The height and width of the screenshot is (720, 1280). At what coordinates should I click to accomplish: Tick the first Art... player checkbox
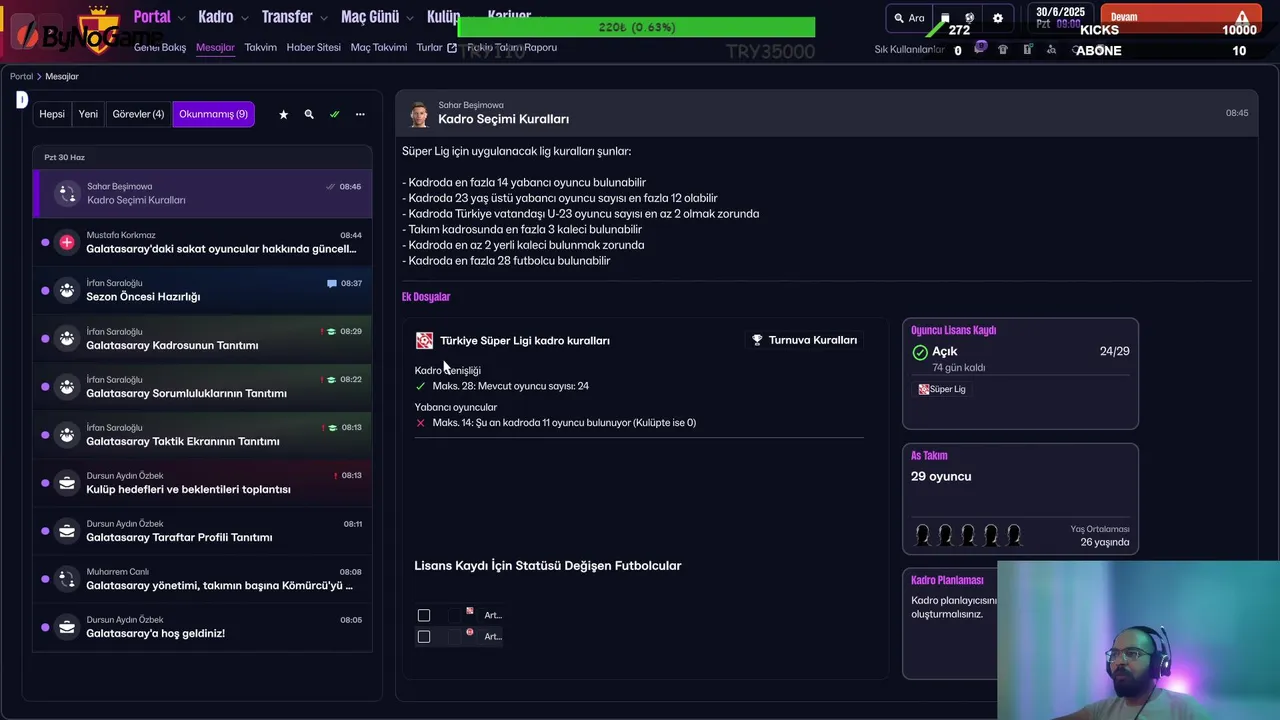click(424, 615)
